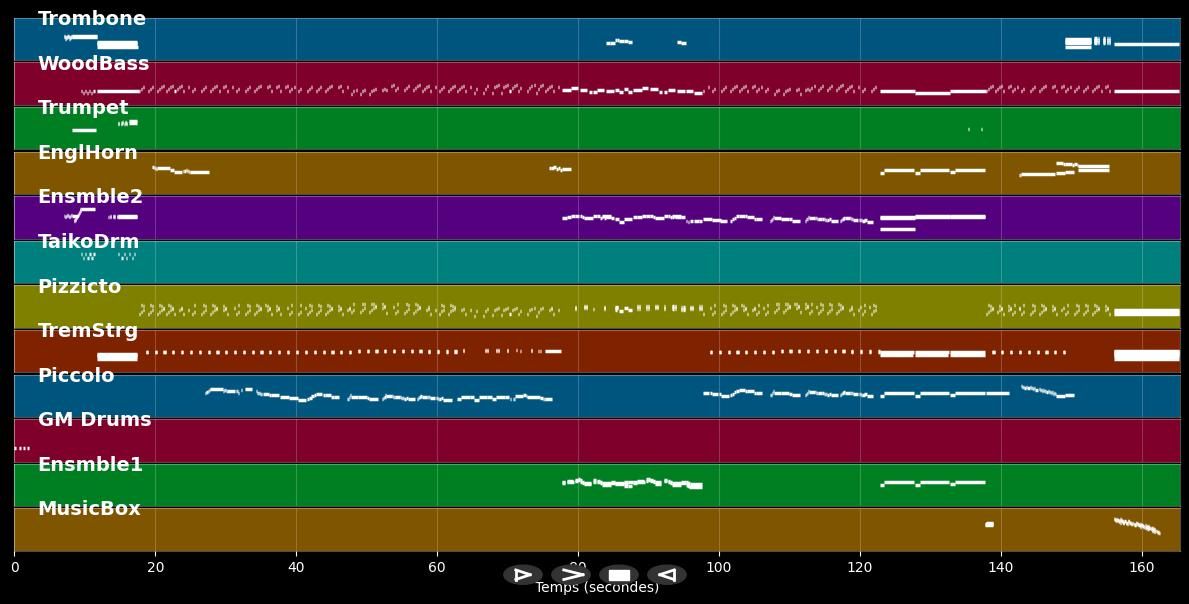Click the TremStrg track label
Screen dimensions: 1189x604
point(89,330)
